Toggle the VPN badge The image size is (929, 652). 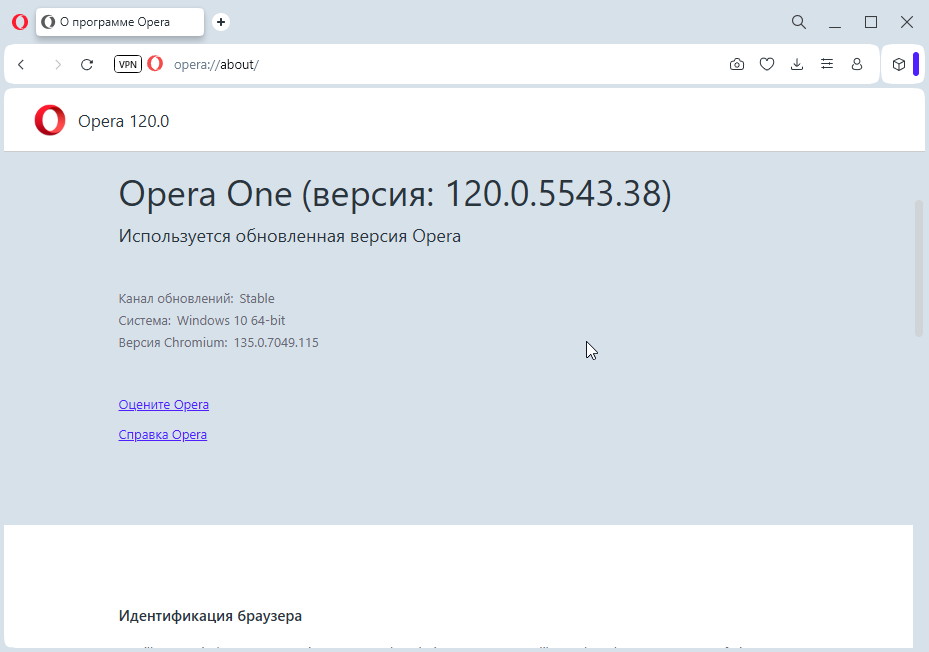(128, 64)
